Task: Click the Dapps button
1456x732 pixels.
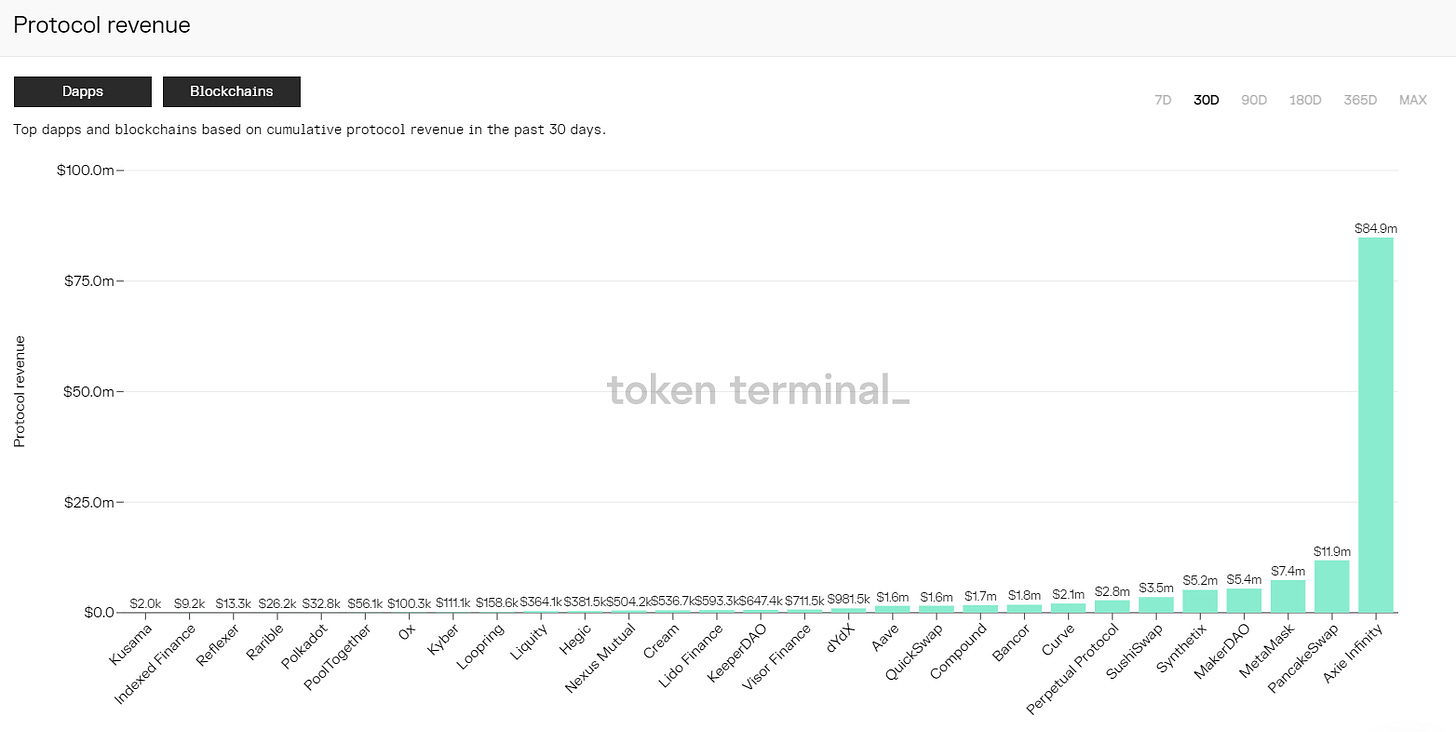Action: coord(83,91)
